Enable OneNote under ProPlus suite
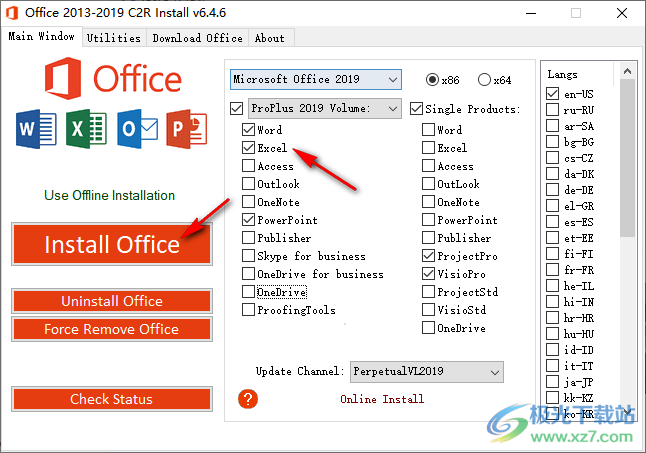This screenshot has height=453, width=646. (248, 202)
